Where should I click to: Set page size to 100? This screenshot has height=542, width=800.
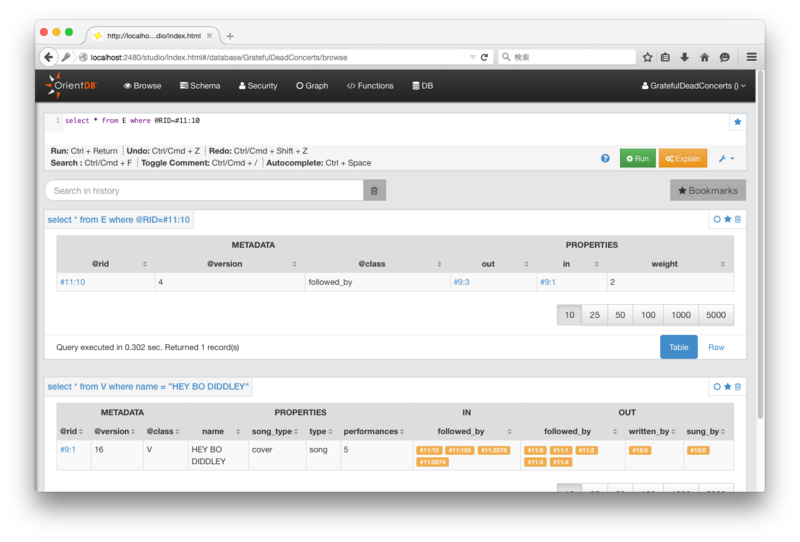pos(648,315)
